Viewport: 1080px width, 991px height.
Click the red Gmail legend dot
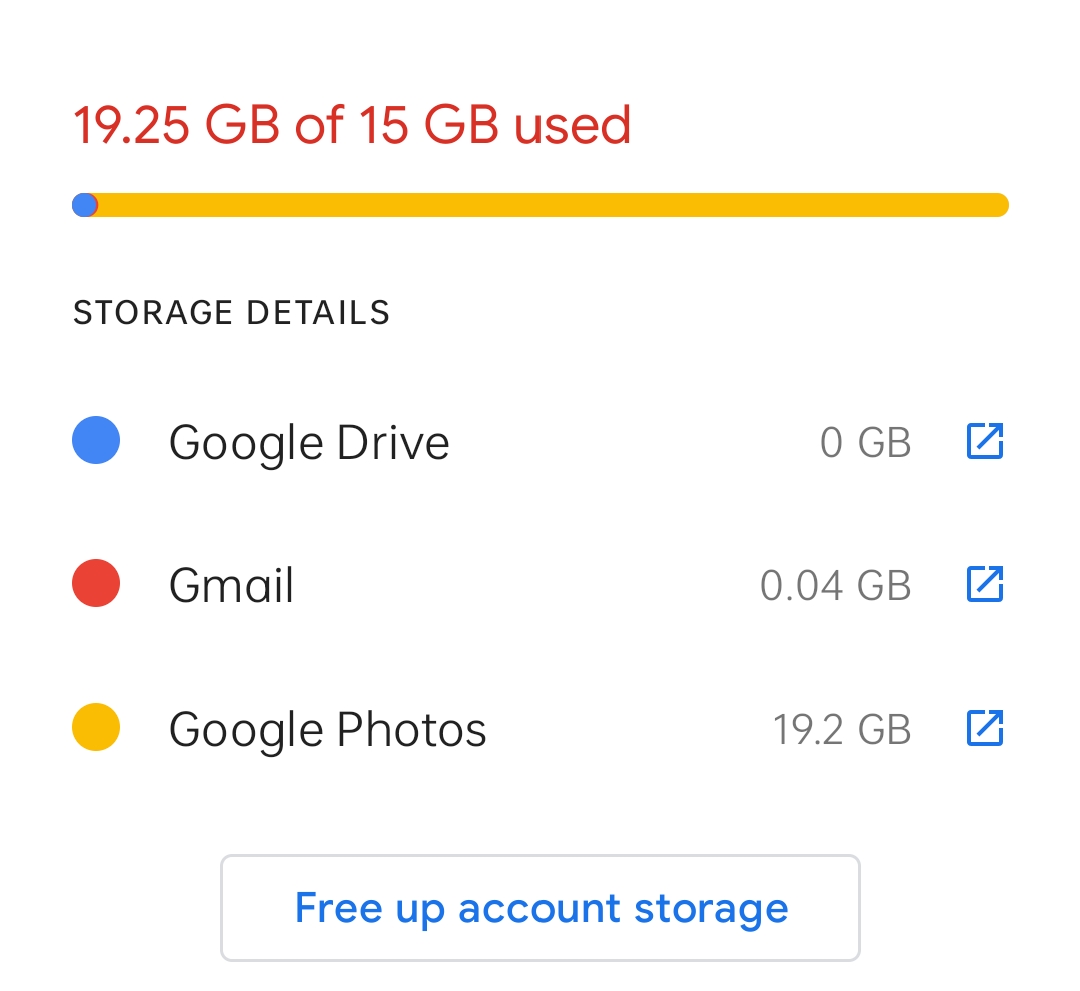click(x=96, y=584)
